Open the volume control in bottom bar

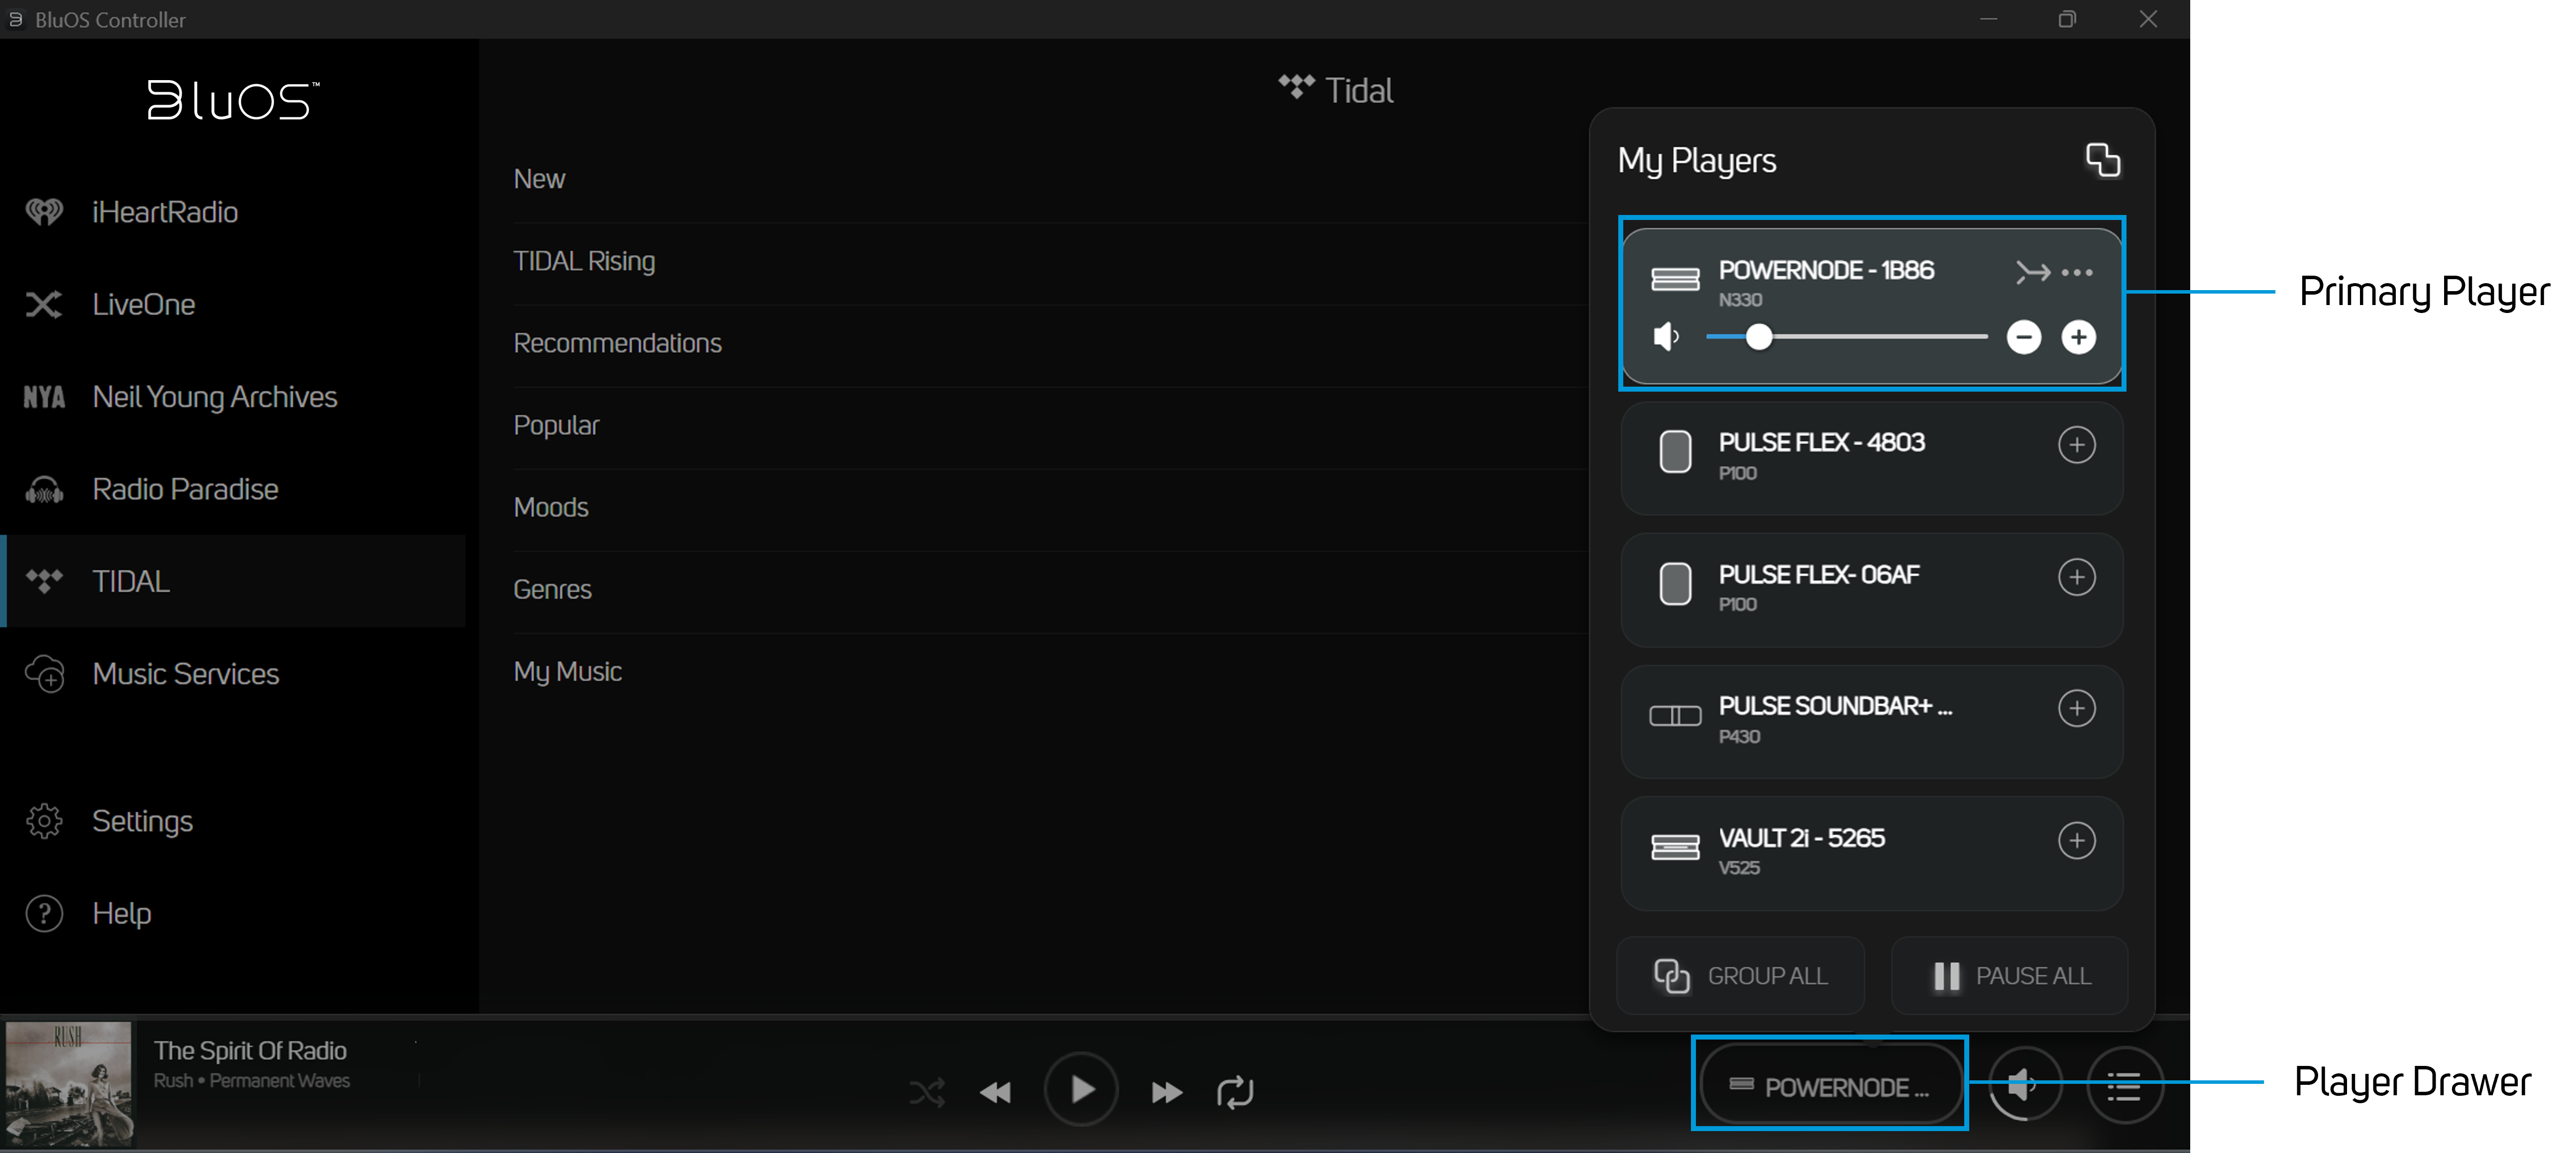2024,1085
